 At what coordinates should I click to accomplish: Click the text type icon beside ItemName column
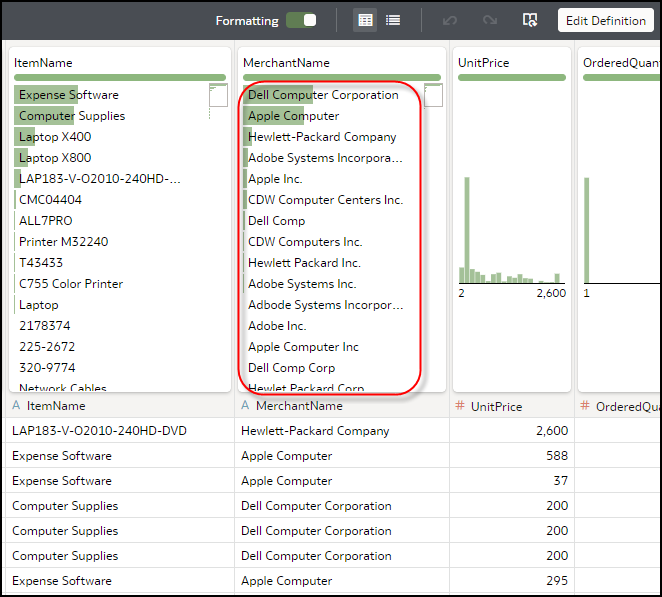click(x=17, y=406)
